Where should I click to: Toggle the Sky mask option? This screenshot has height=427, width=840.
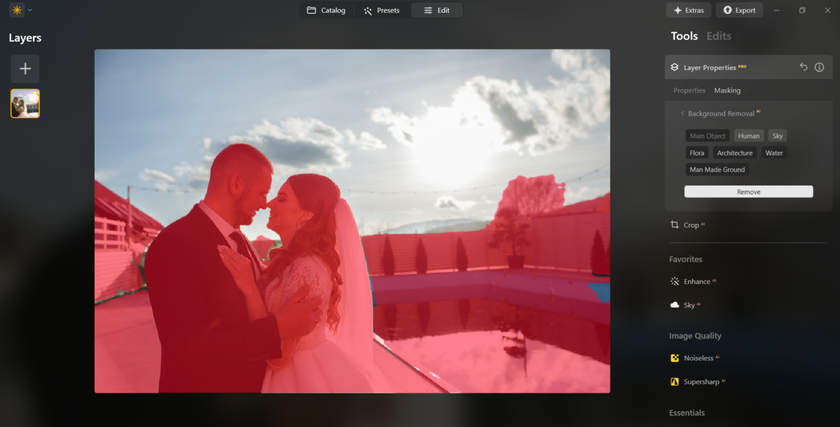(x=777, y=136)
